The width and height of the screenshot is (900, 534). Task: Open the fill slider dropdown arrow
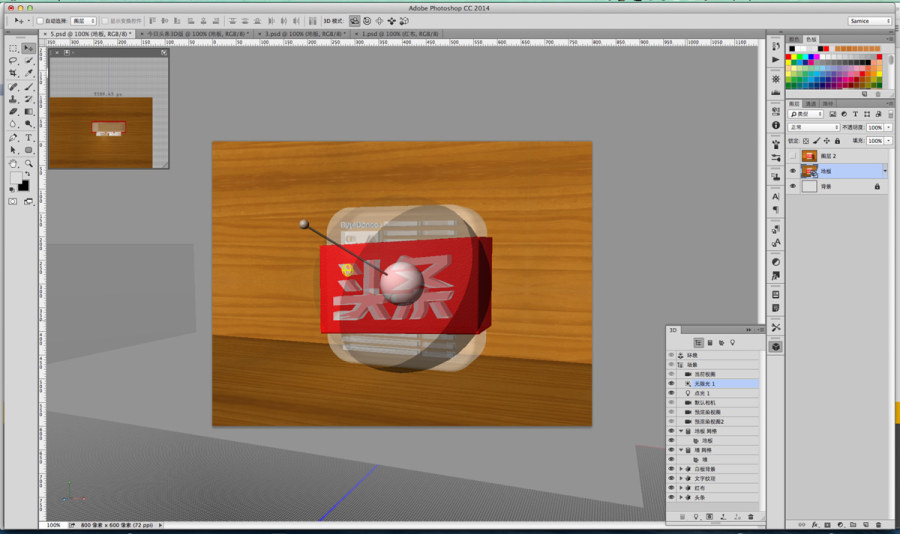pos(889,141)
